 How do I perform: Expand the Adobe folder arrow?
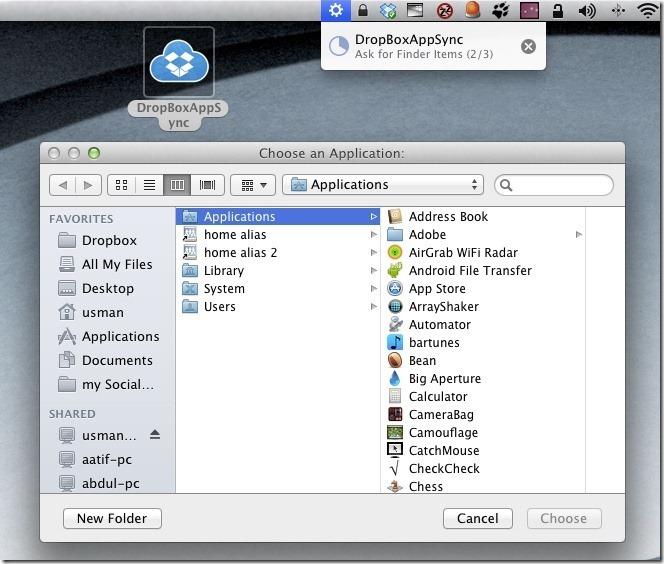coord(578,235)
